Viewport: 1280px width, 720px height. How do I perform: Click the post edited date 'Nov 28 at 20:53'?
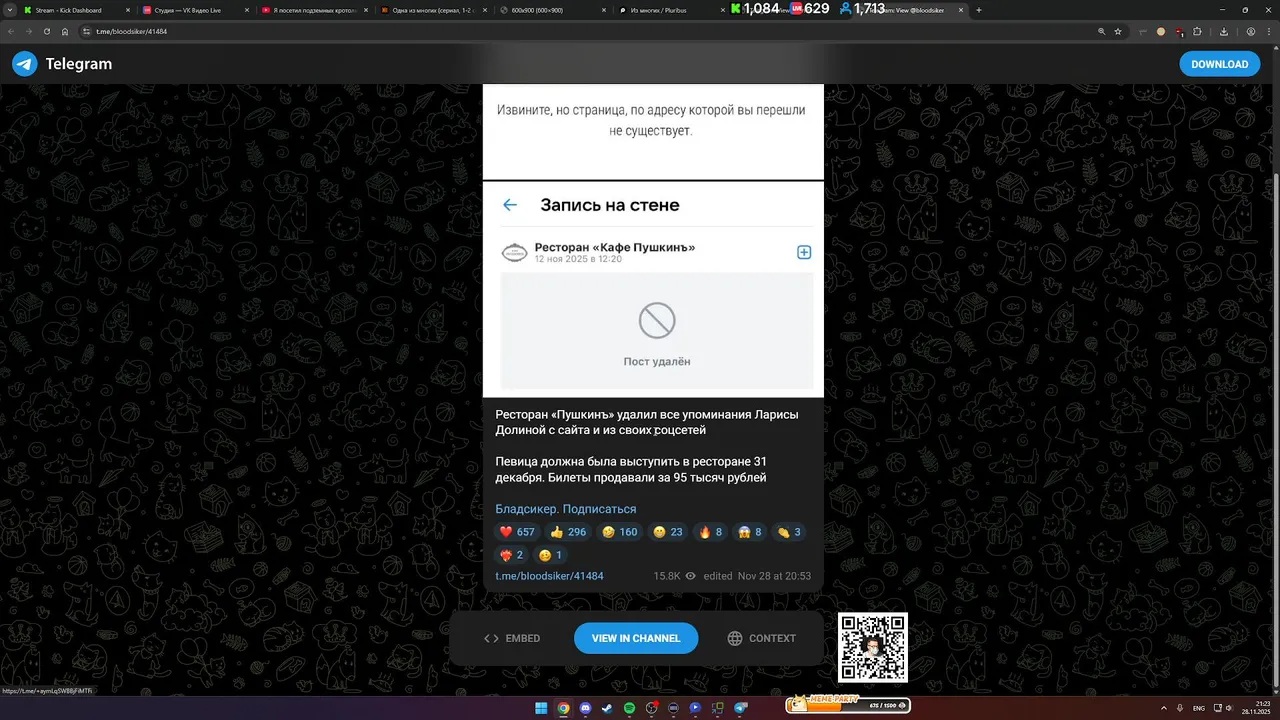point(774,576)
